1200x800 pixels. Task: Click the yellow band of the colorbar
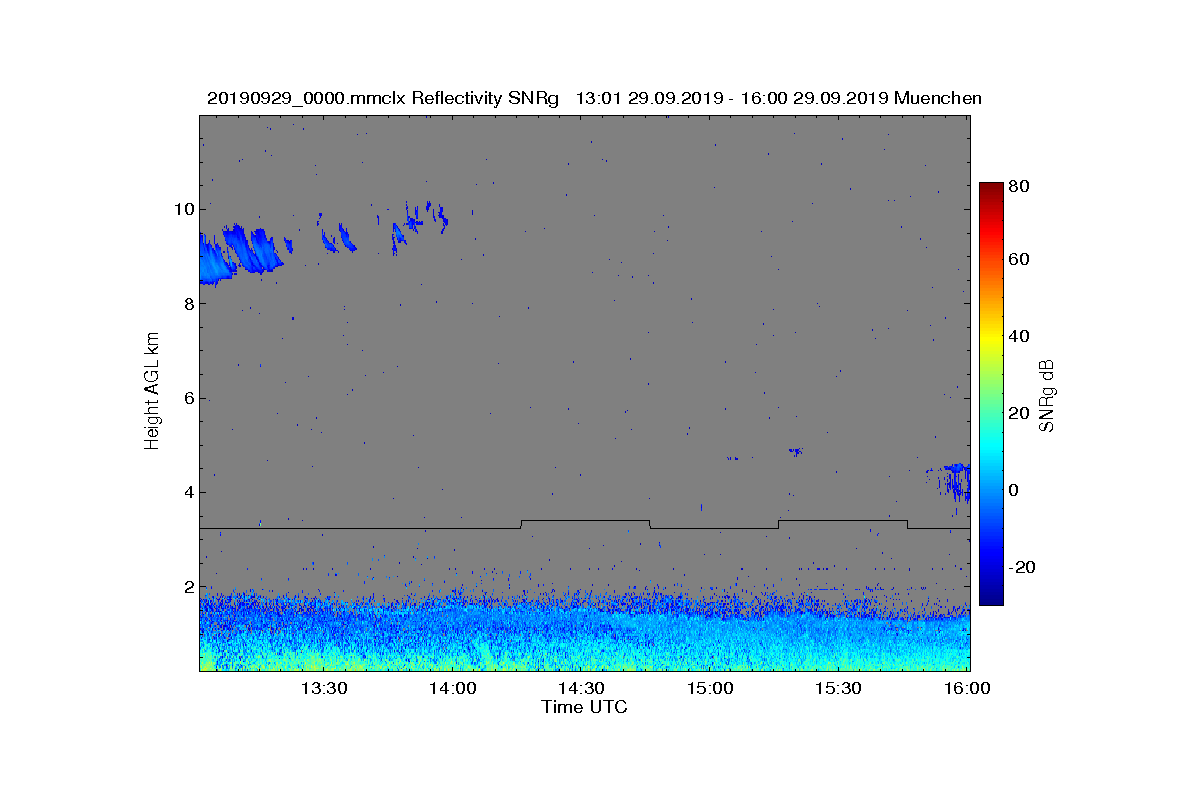click(x=991, y=340)
